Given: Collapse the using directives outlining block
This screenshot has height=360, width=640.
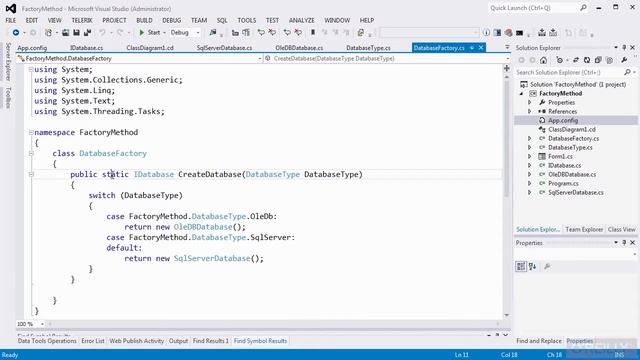Looking at the screenshot, I should tap(31, 69).
